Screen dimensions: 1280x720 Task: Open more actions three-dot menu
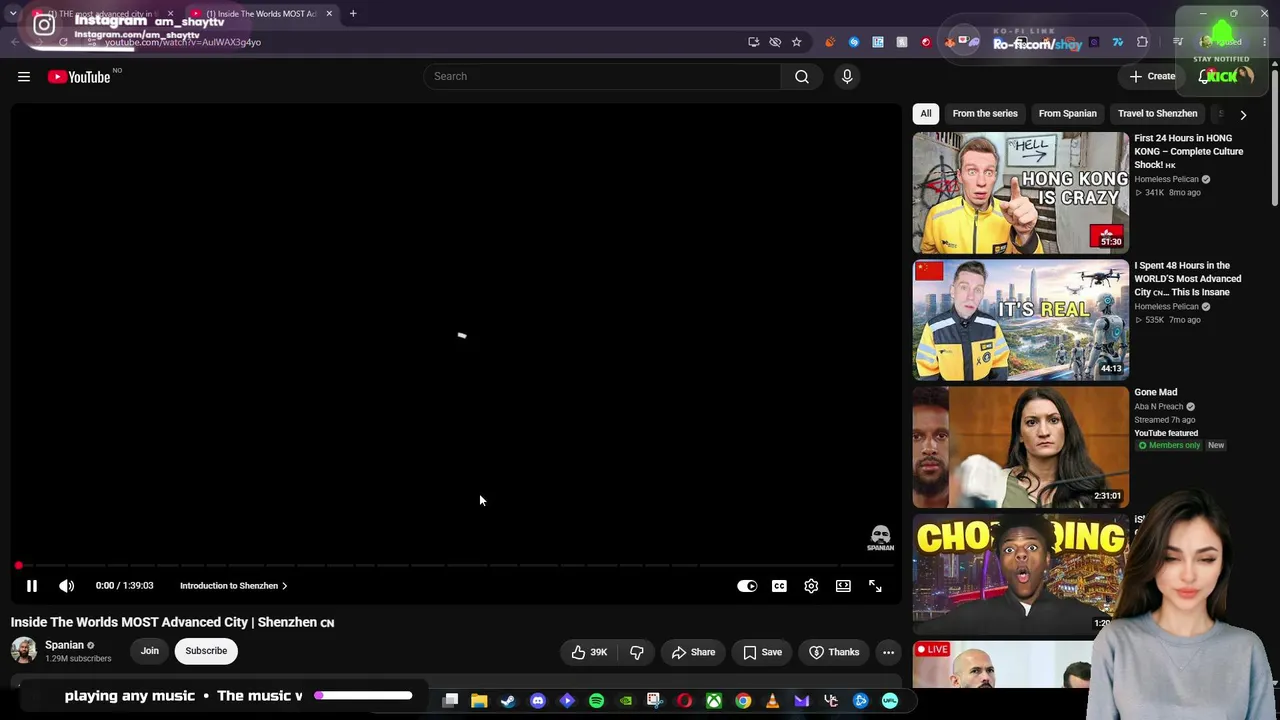pyautogui.click(x=888, y=652)
